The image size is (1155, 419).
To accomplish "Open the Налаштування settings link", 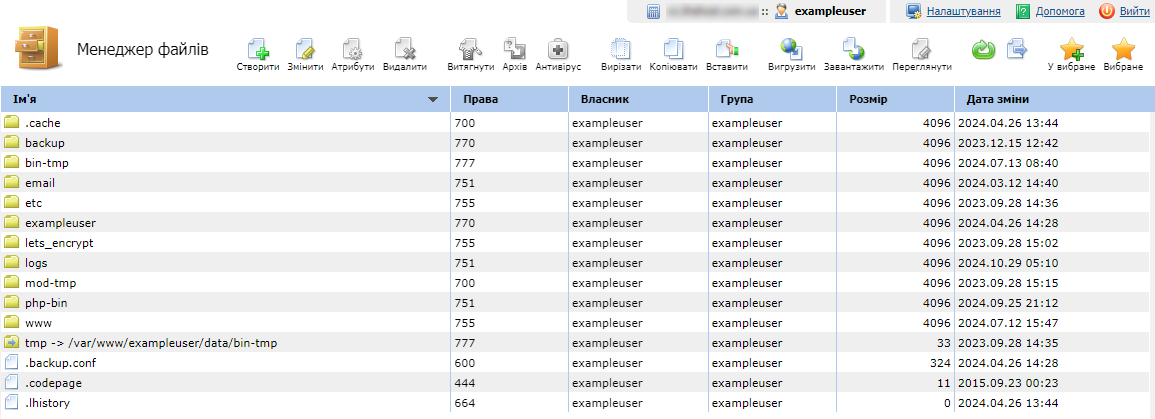I will 963,11.
